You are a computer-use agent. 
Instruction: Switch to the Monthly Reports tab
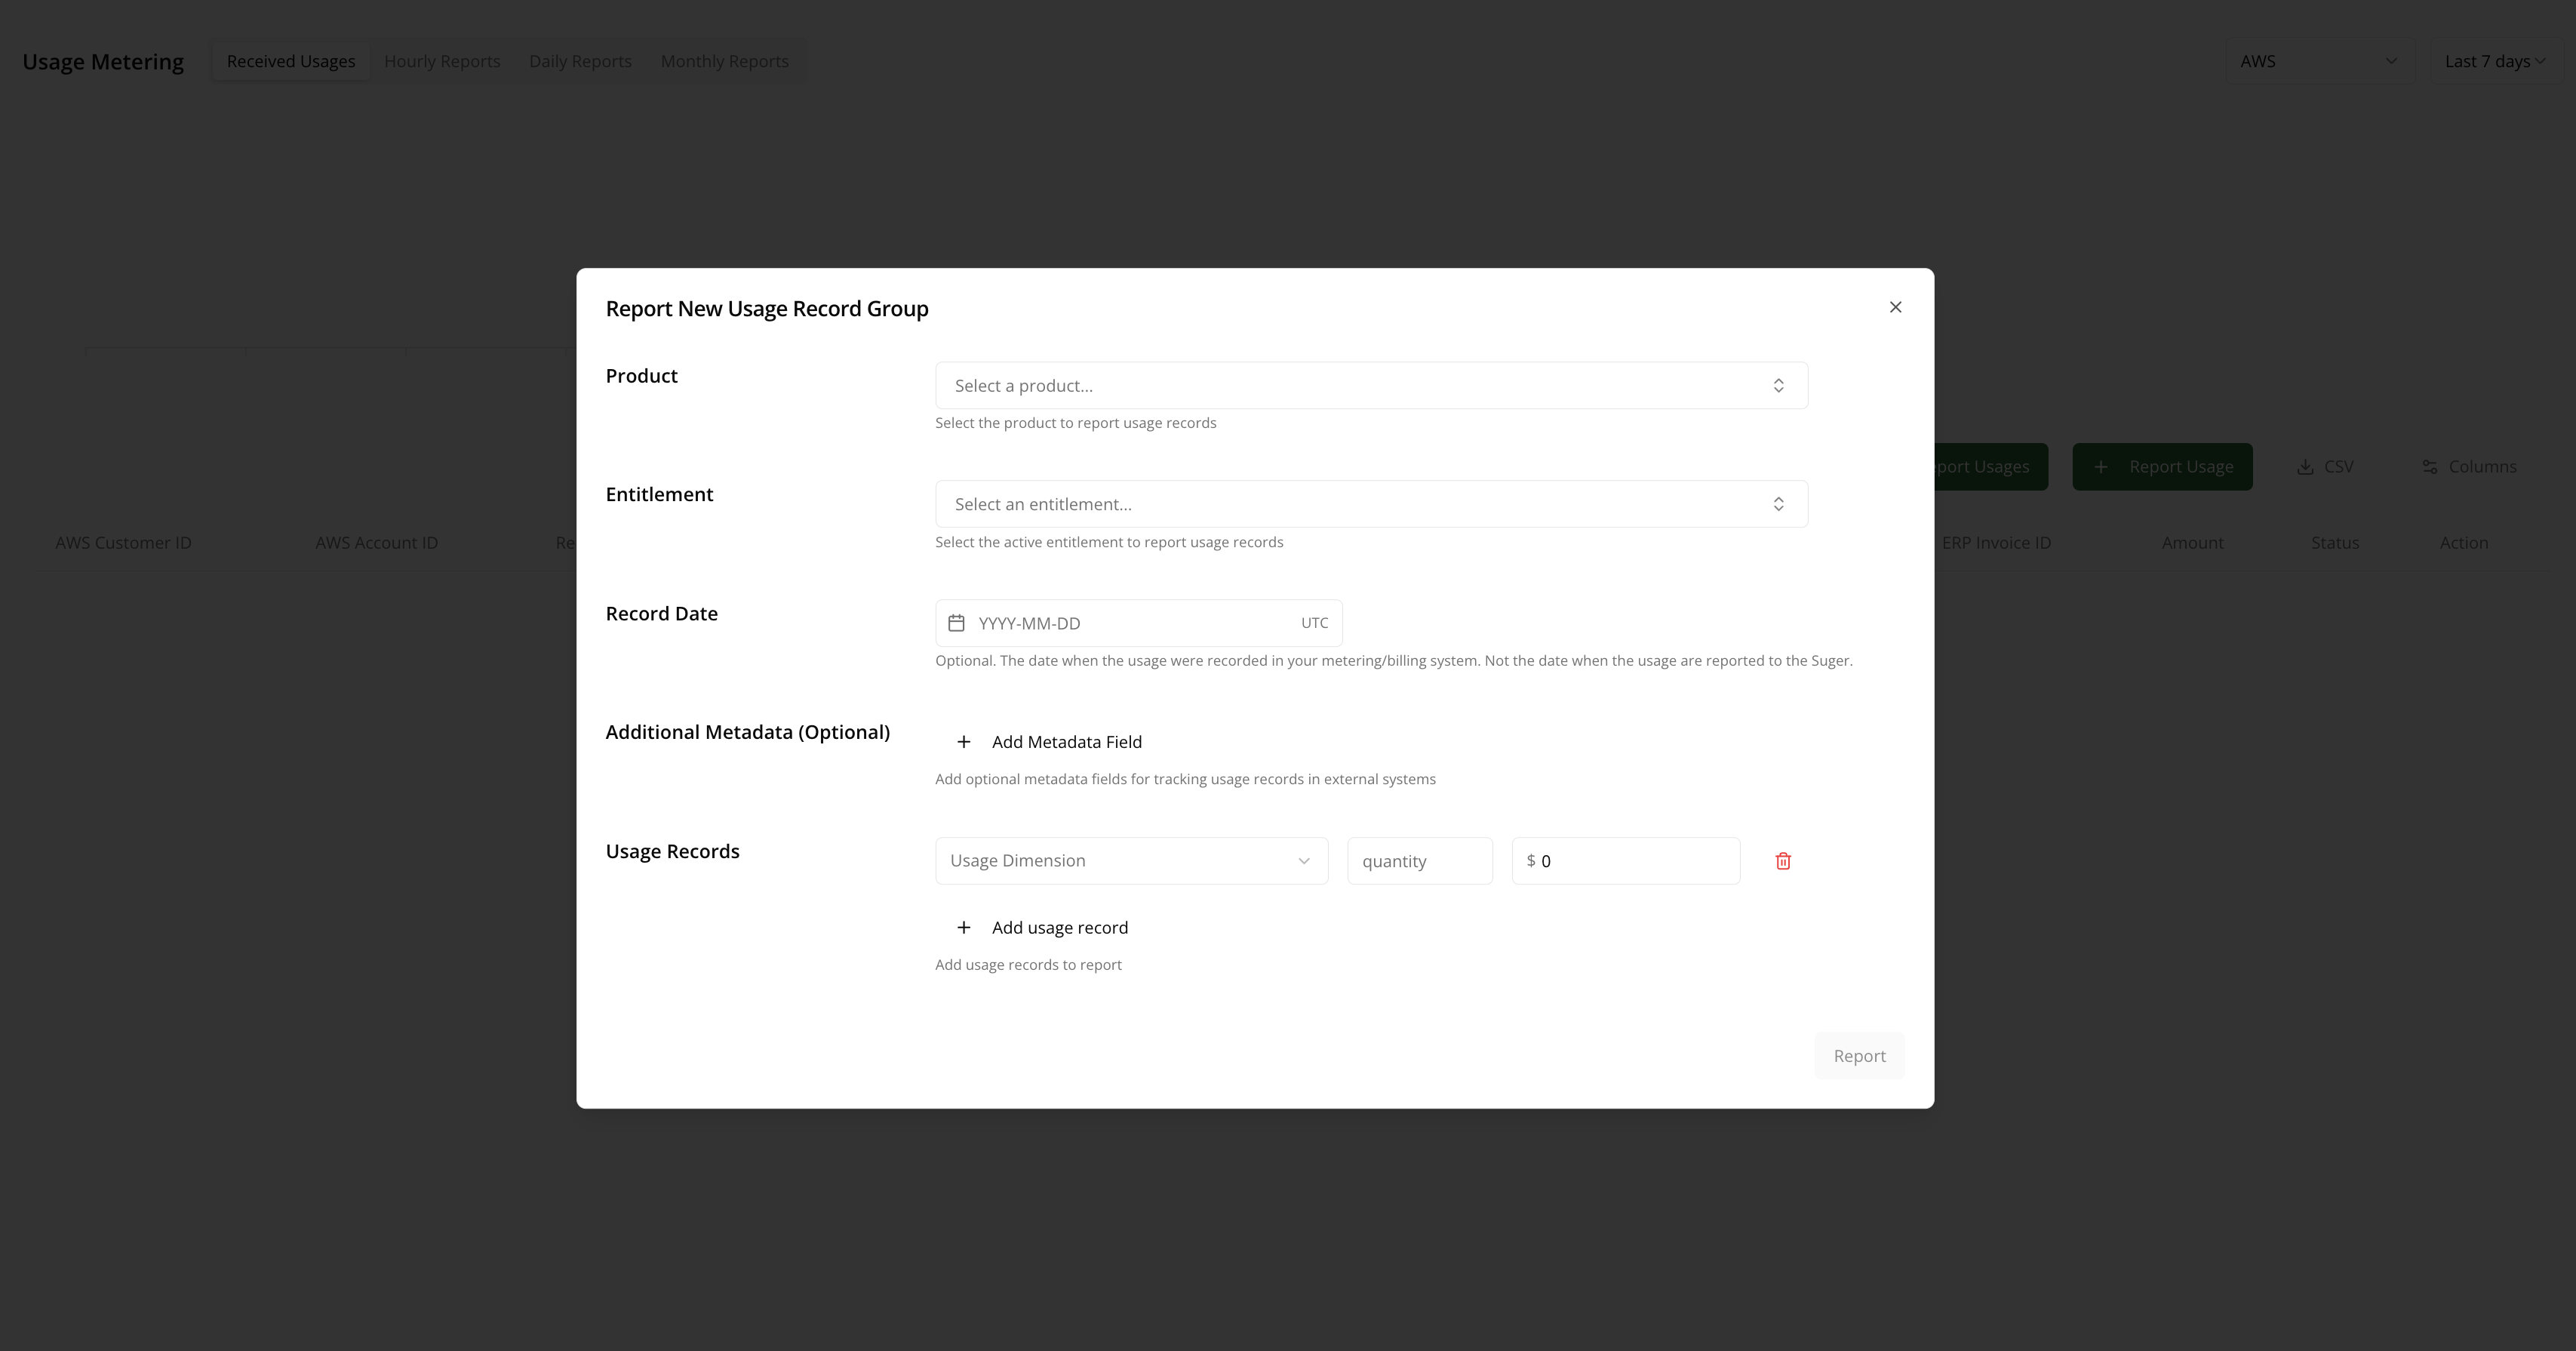pyautogui.click(x=724, y=61)
